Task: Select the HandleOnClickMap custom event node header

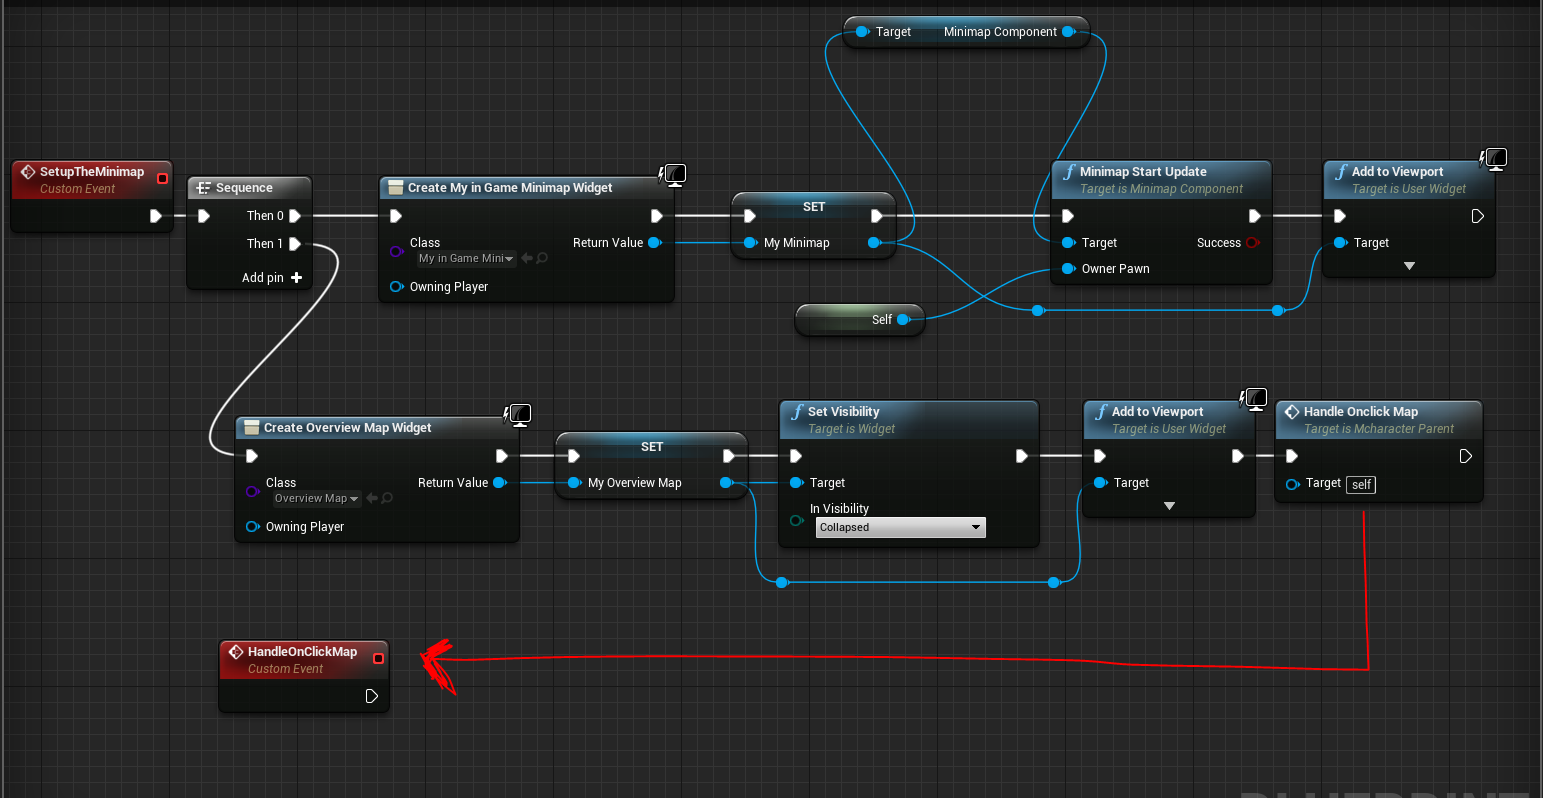Action: point(303,651)
